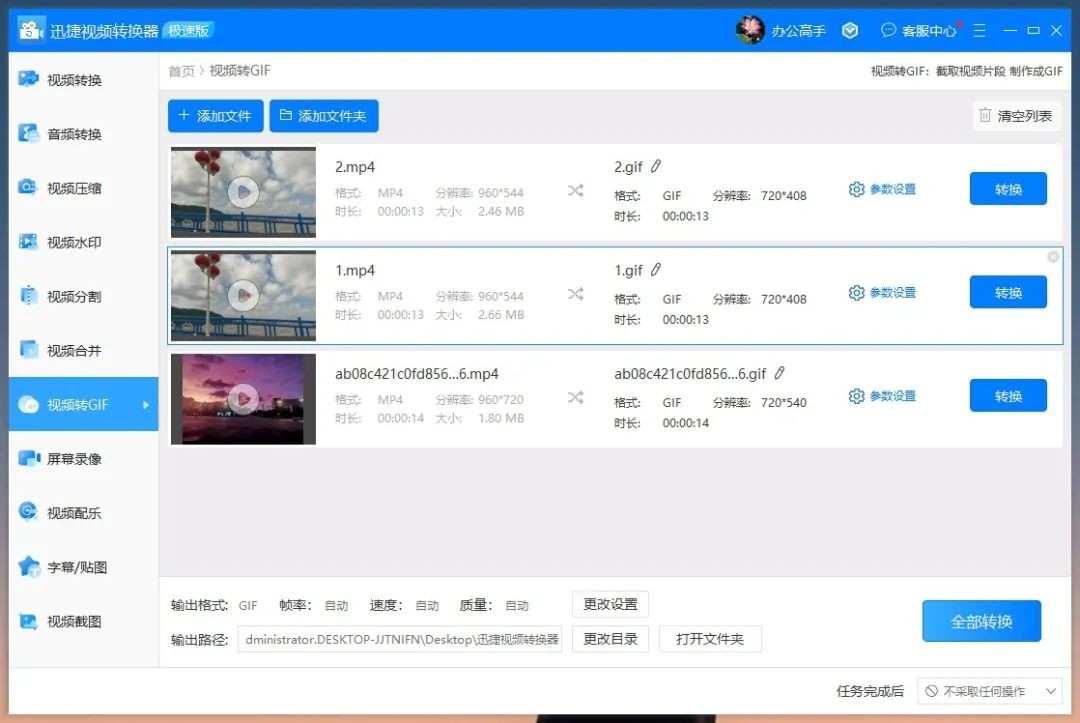Select the 视频转GIF sidebar item

[83, 404]
